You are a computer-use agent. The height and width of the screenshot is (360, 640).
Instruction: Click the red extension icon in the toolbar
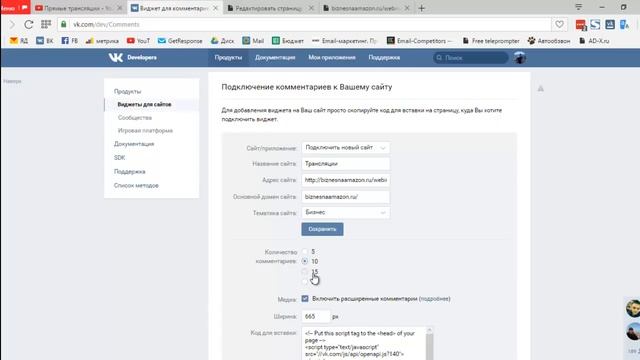tap(581, 25)
